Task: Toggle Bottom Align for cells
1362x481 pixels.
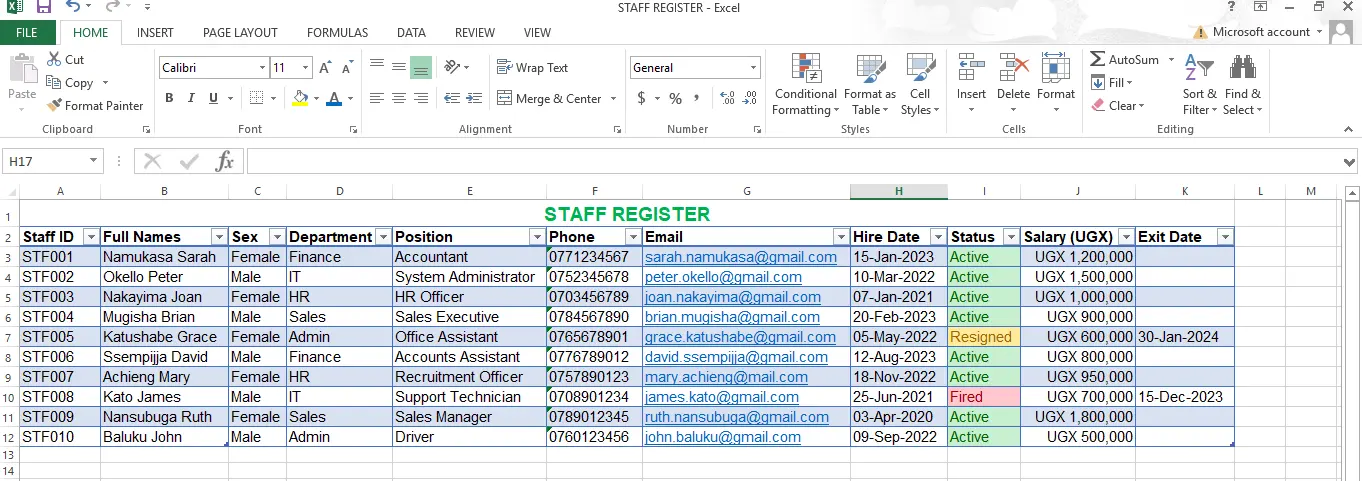Action: point(421,67)
